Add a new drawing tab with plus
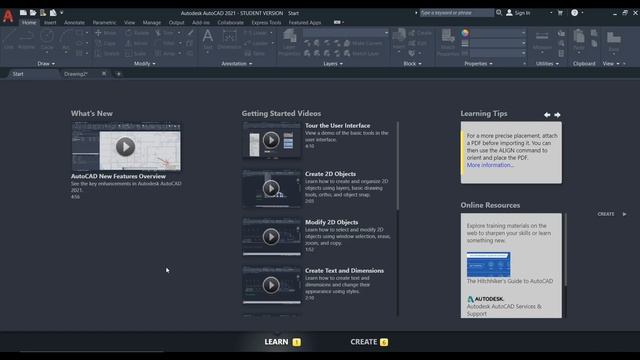This screenshot has width=640, height=360. pyautogui.click(x=119, y=74)
